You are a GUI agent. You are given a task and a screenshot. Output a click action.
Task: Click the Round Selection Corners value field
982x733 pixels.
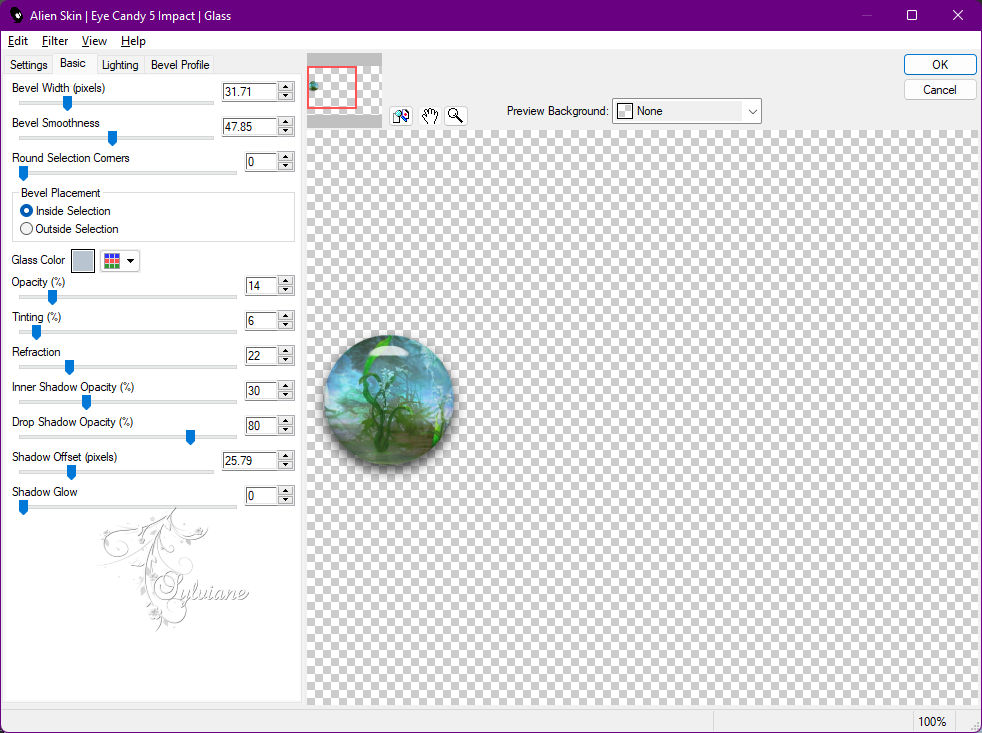coord(261,162)
